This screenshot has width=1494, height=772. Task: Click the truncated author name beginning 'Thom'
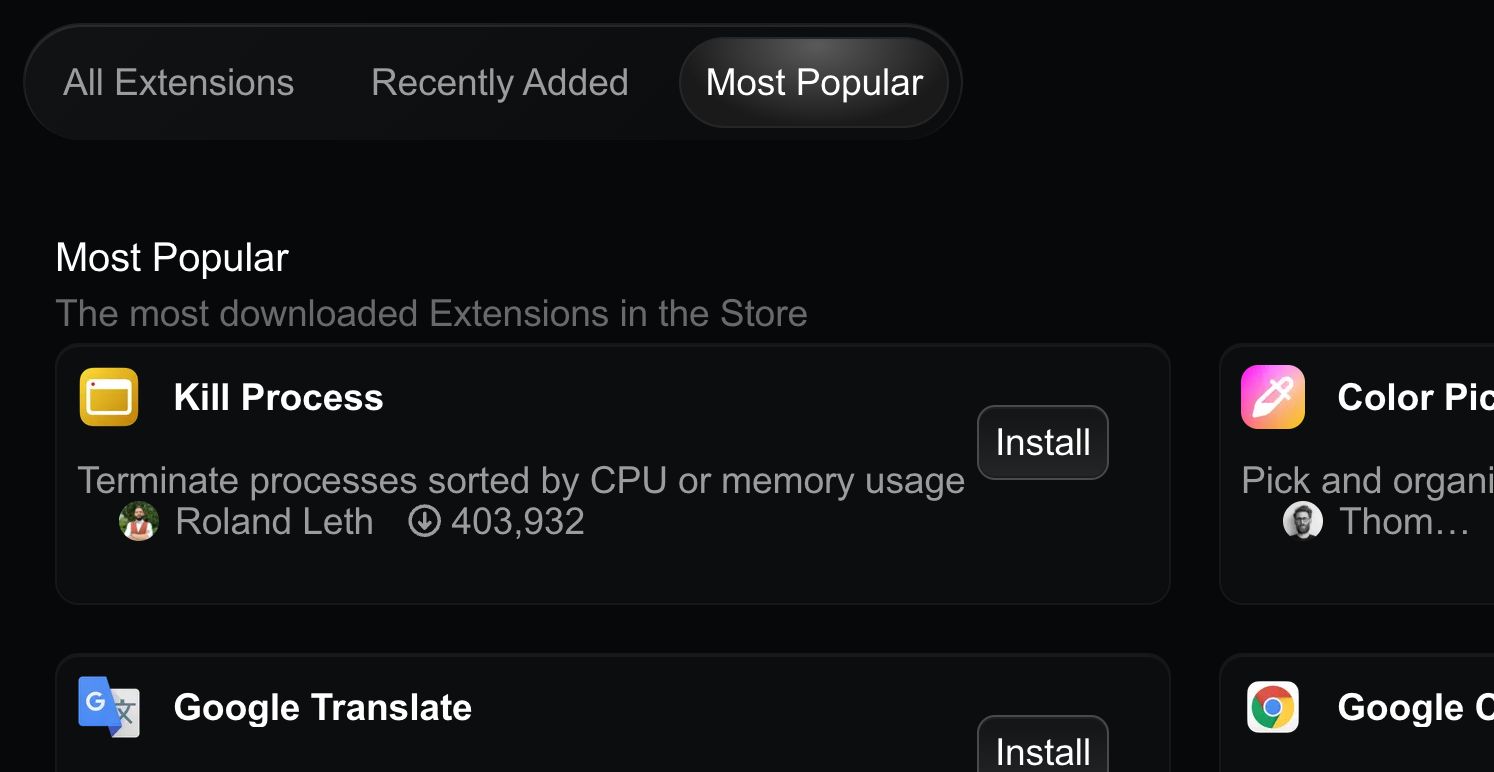pyautogui.click(x=1403, y=522)
